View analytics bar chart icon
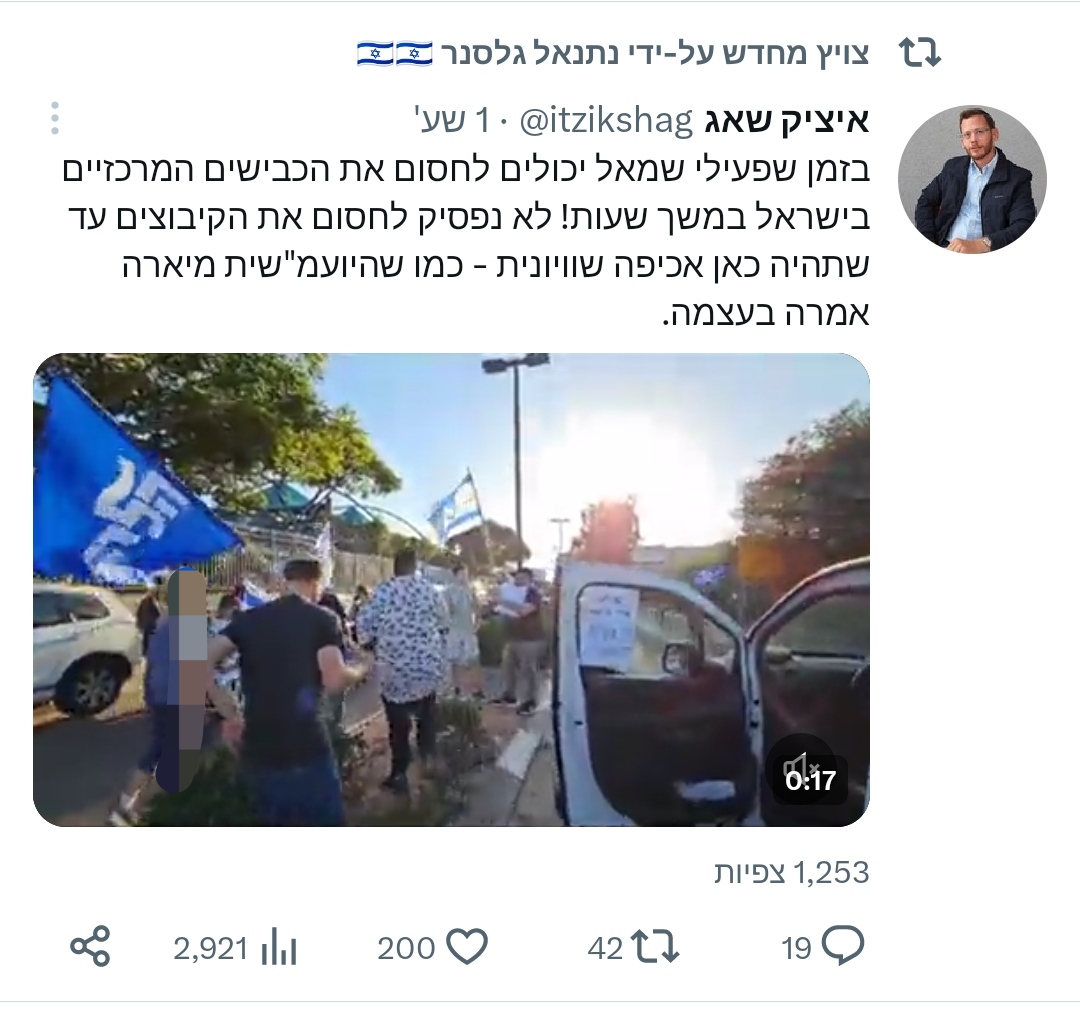 pos(279,948)
